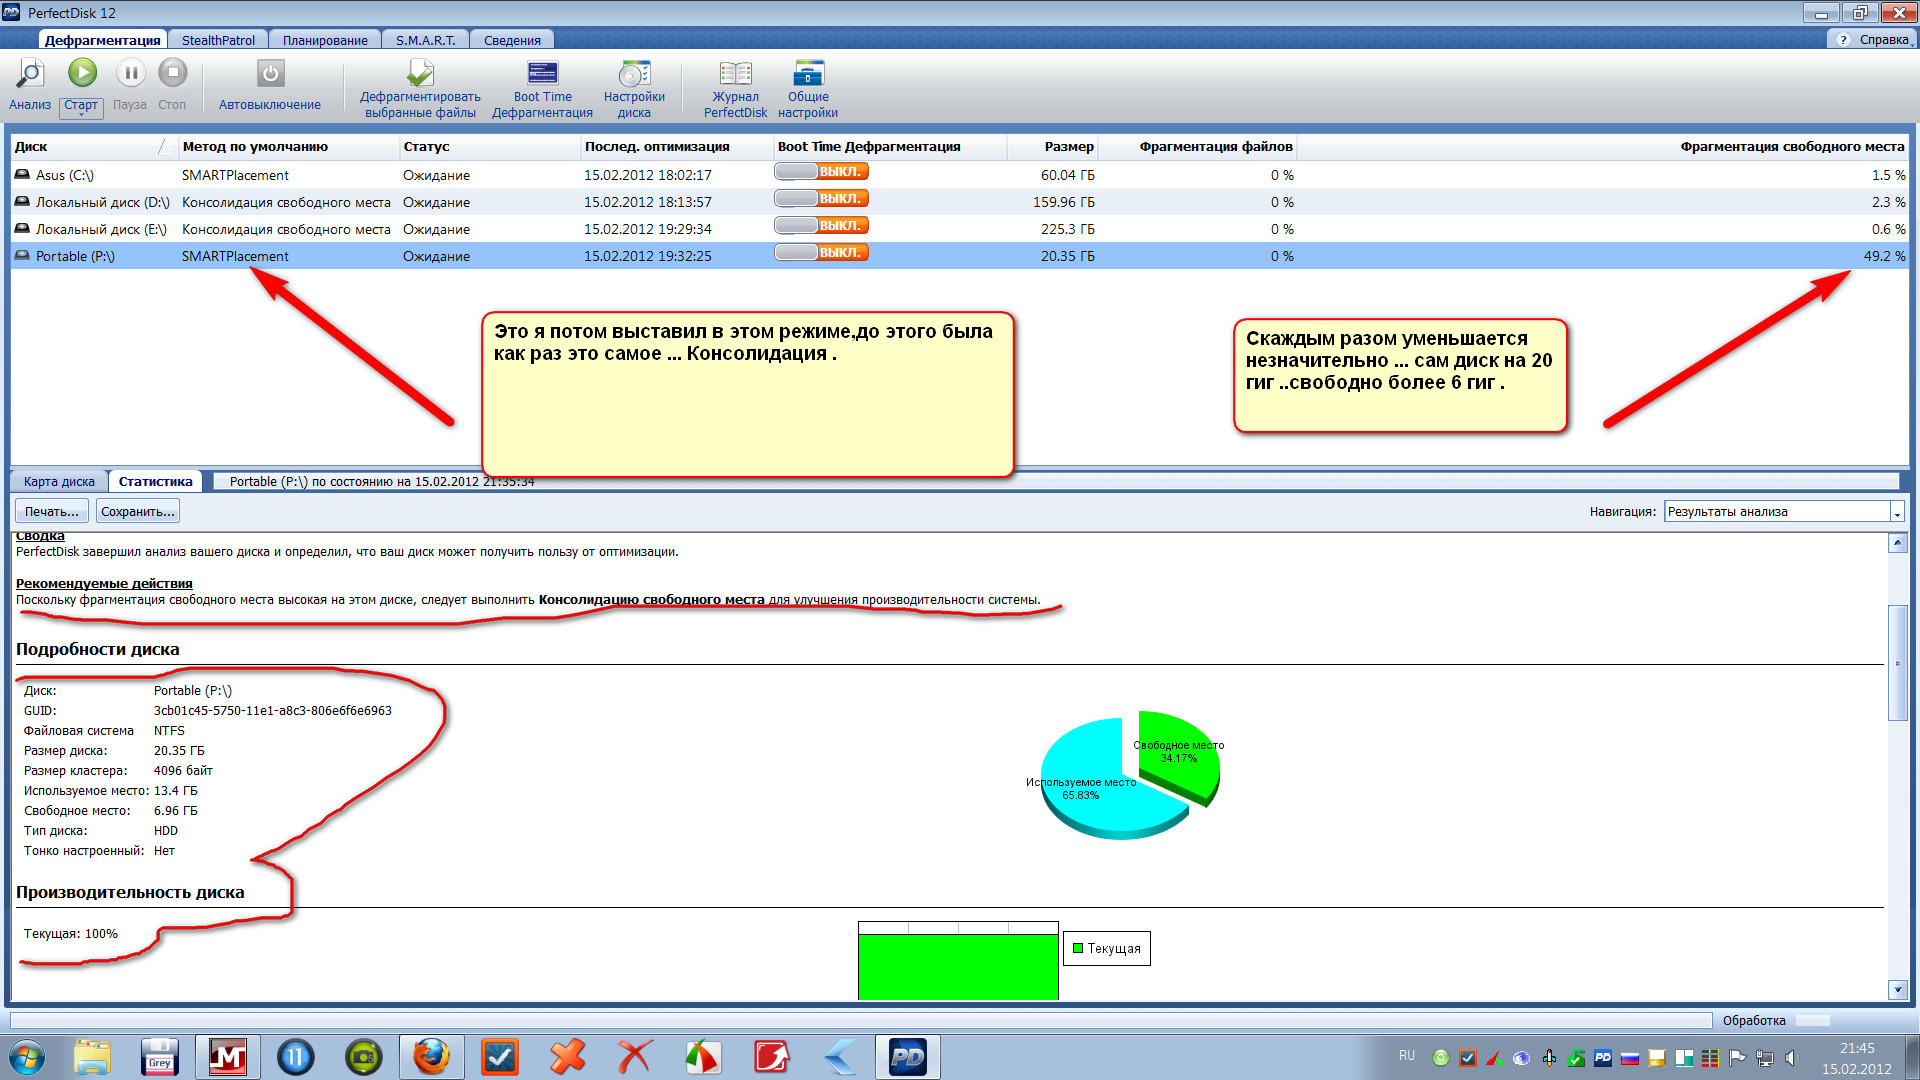Open the Планирование tab

coord(325,40)
